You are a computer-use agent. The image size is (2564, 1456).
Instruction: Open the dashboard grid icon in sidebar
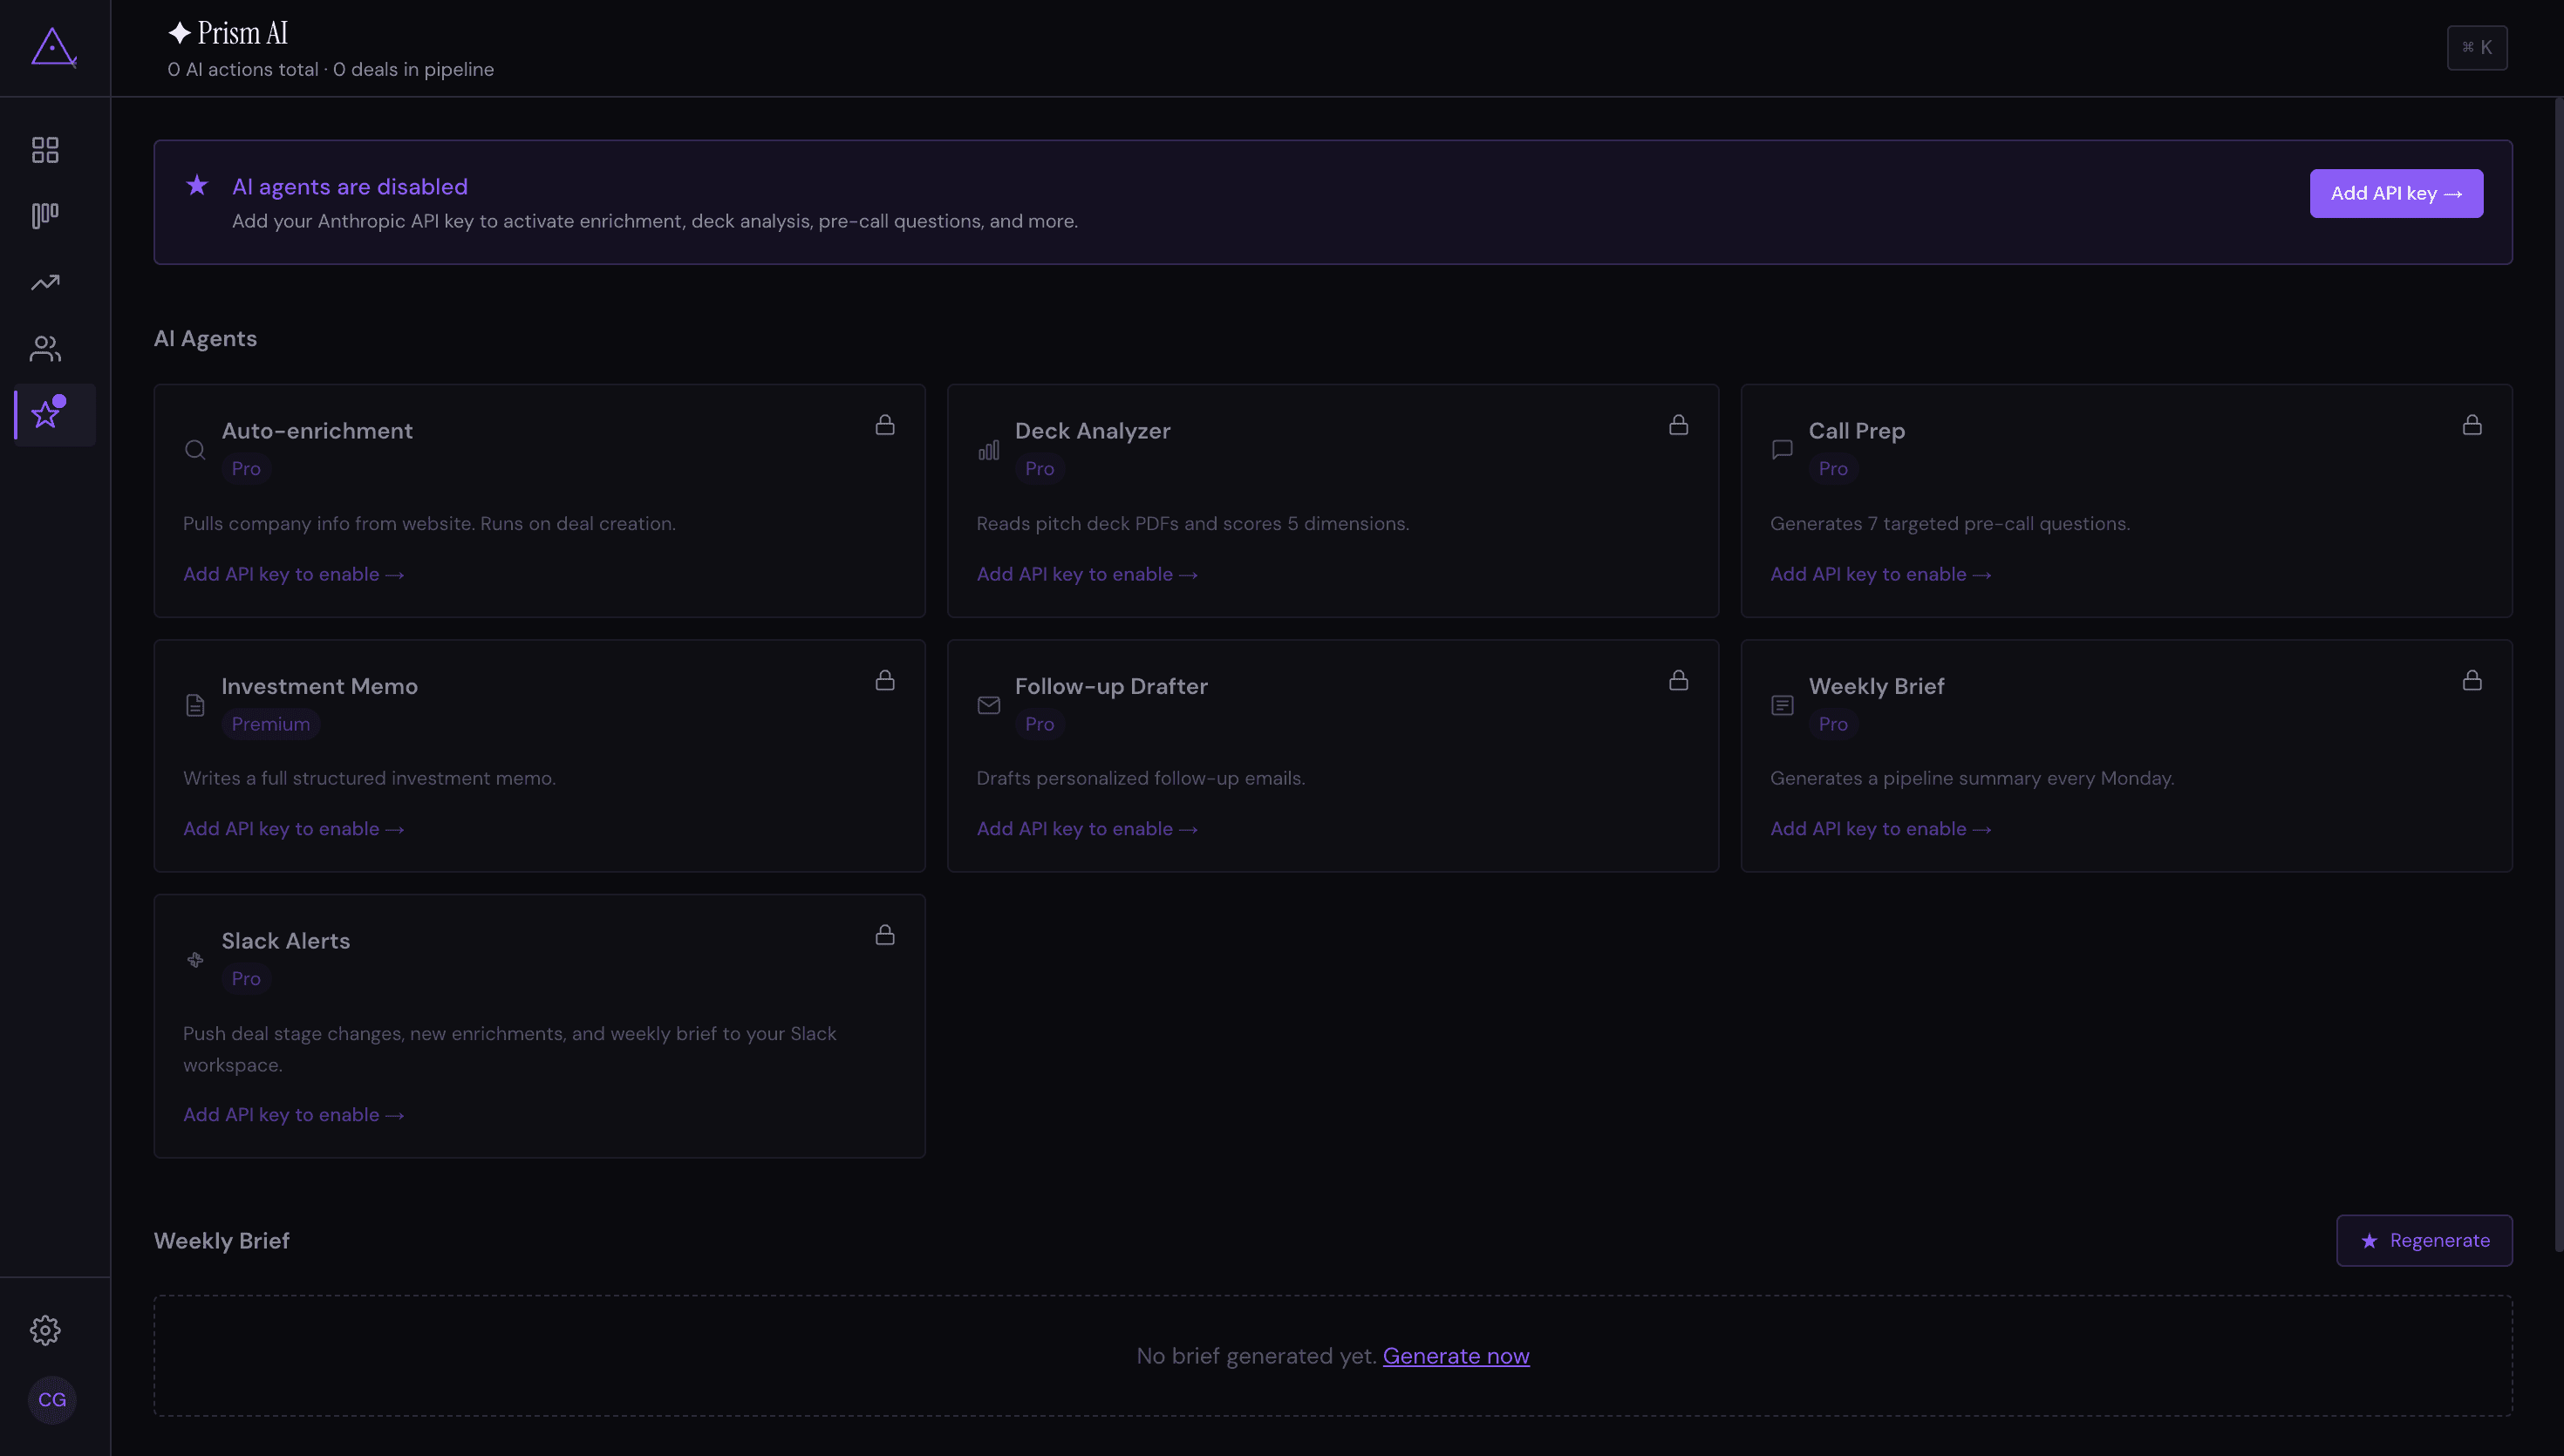click(x=45, y=150)
